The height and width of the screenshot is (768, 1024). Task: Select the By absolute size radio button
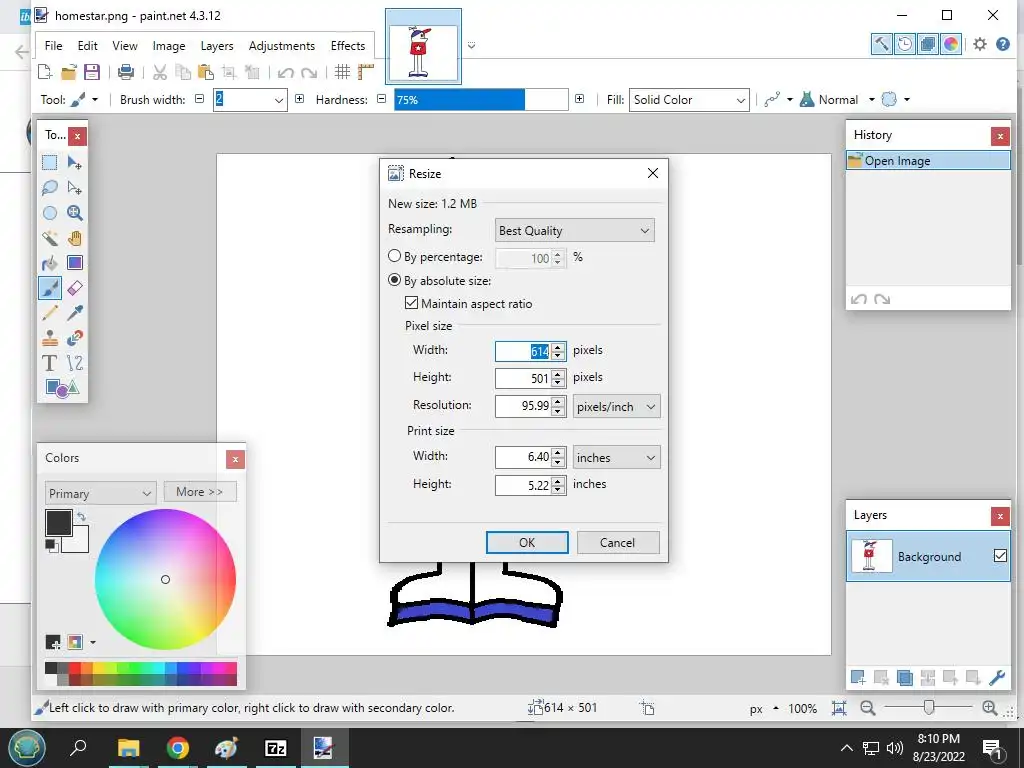click(394, 280)
